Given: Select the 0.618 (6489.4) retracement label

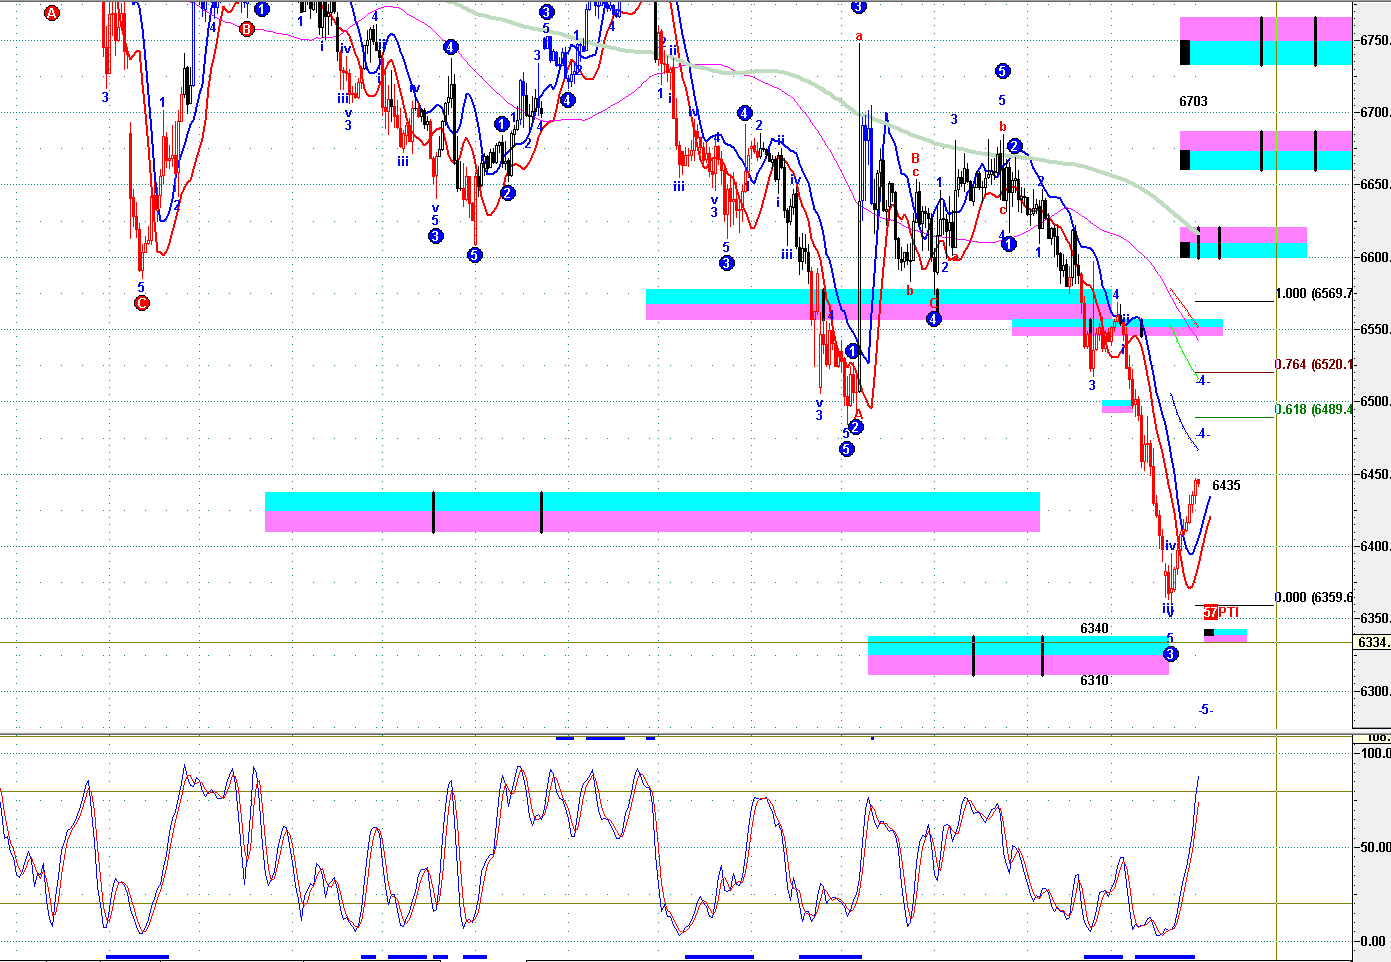Looking at the screenshot, I should (x=1314, y=410).
